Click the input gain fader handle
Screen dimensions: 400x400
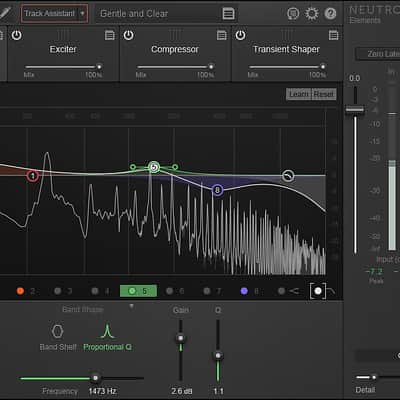pyautogui.click(x=355, y=109)
